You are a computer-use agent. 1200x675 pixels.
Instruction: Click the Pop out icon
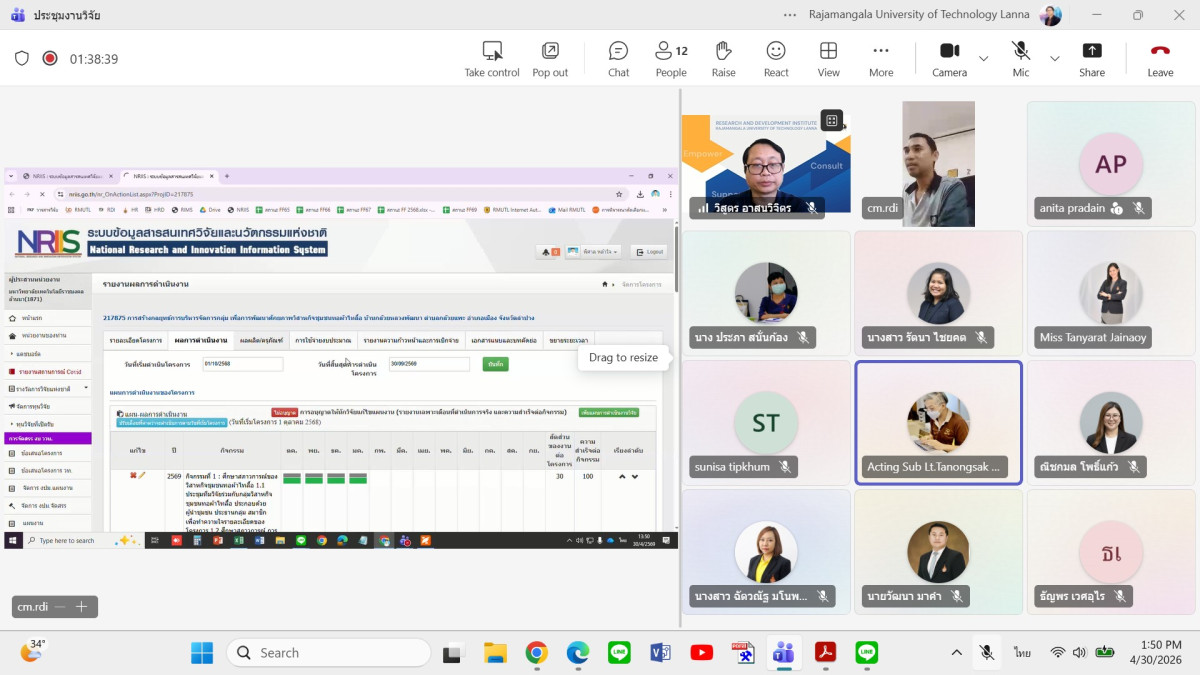[x=550, y=58]
